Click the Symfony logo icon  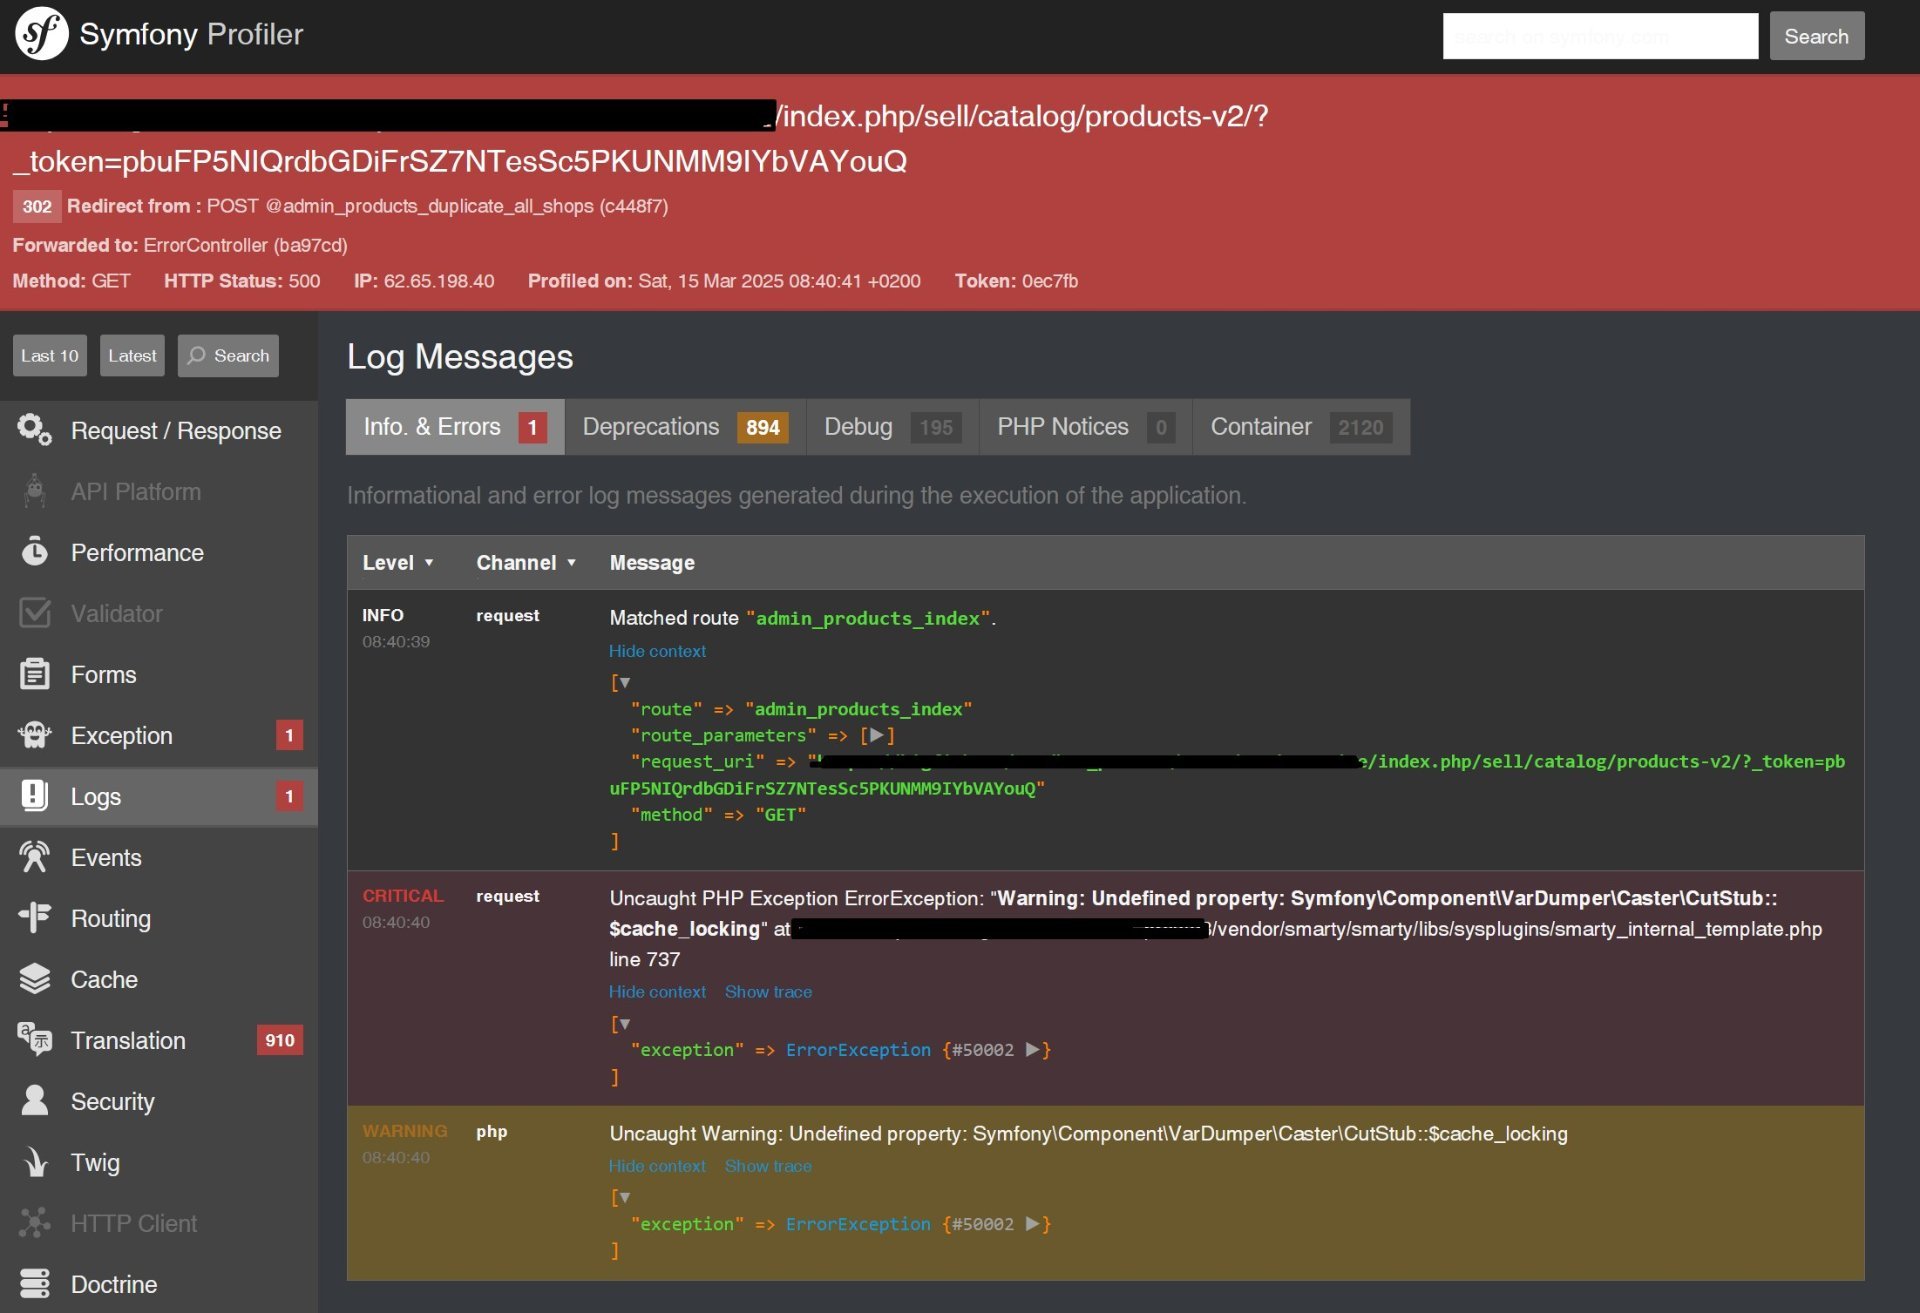click(41, 34)
